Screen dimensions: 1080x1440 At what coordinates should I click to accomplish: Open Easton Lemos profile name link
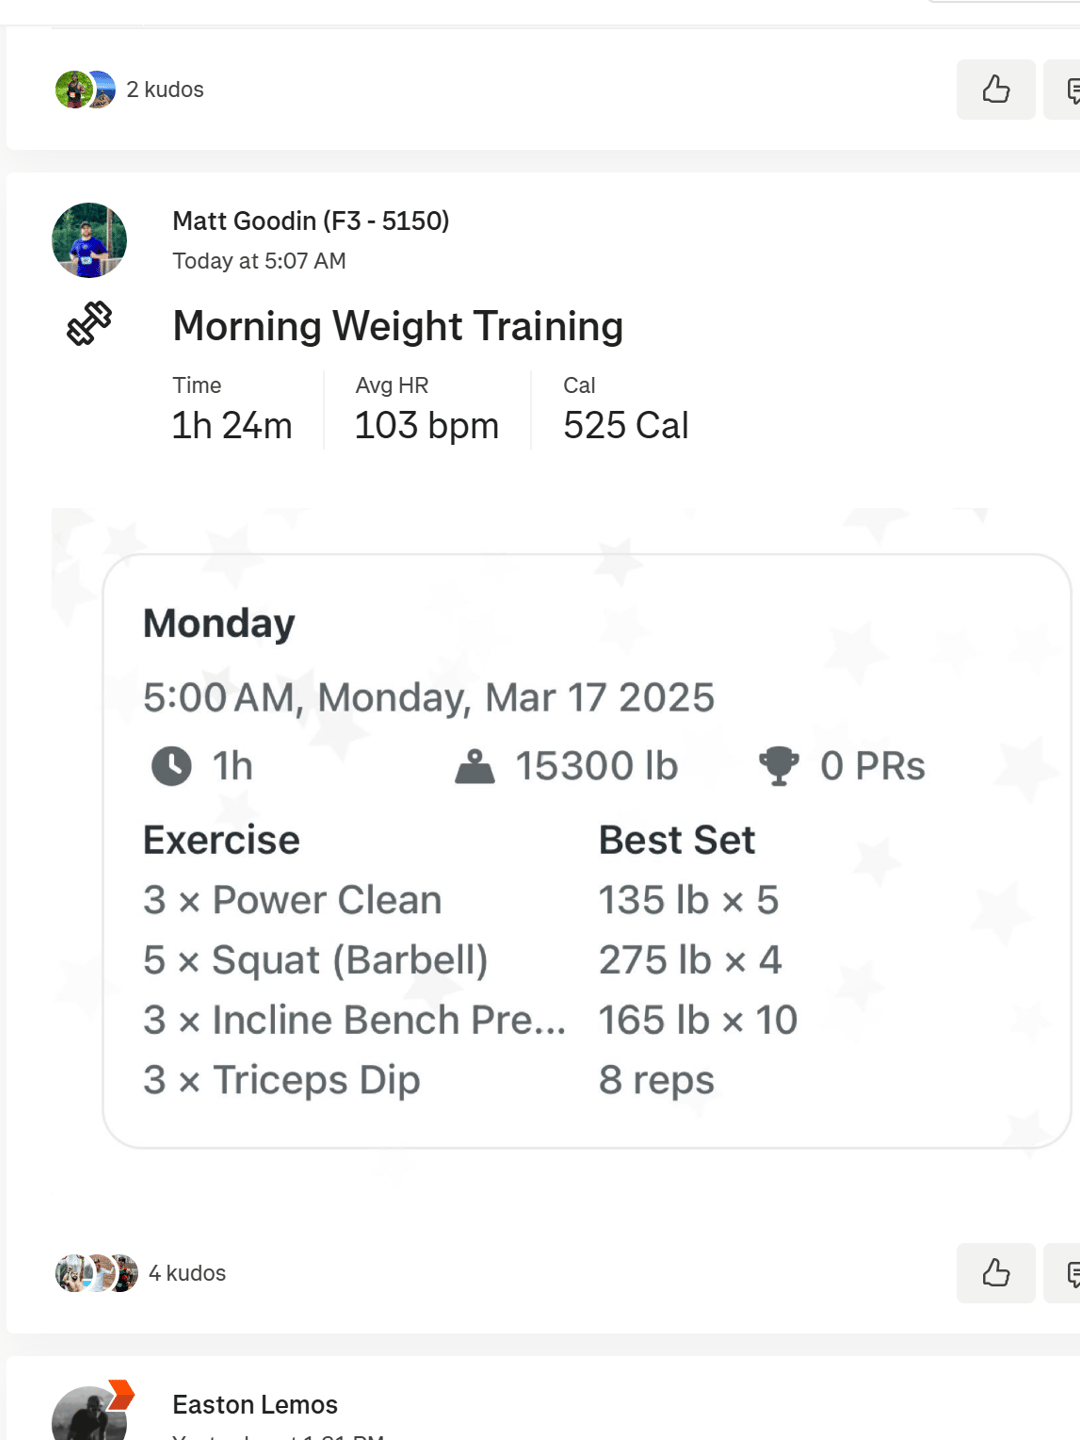[255, 1405]
